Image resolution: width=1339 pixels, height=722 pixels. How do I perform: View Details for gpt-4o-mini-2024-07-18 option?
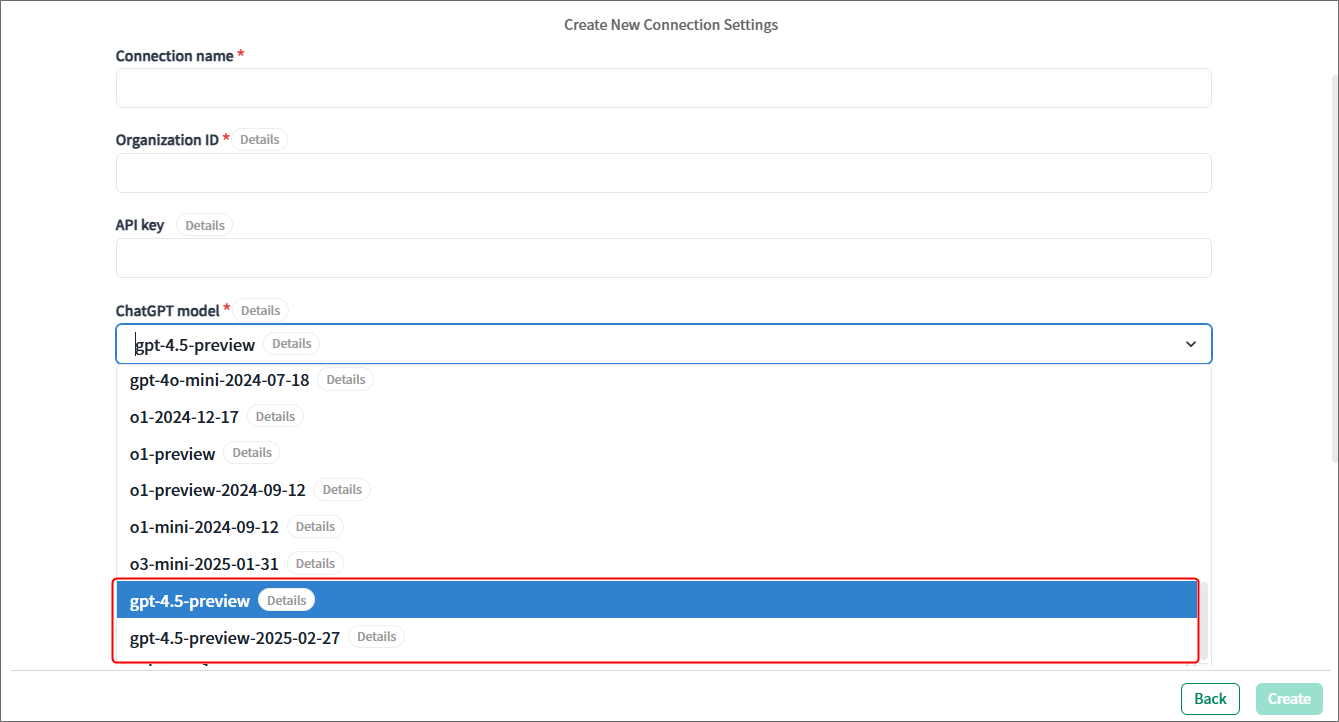click(x=346, y=379)
